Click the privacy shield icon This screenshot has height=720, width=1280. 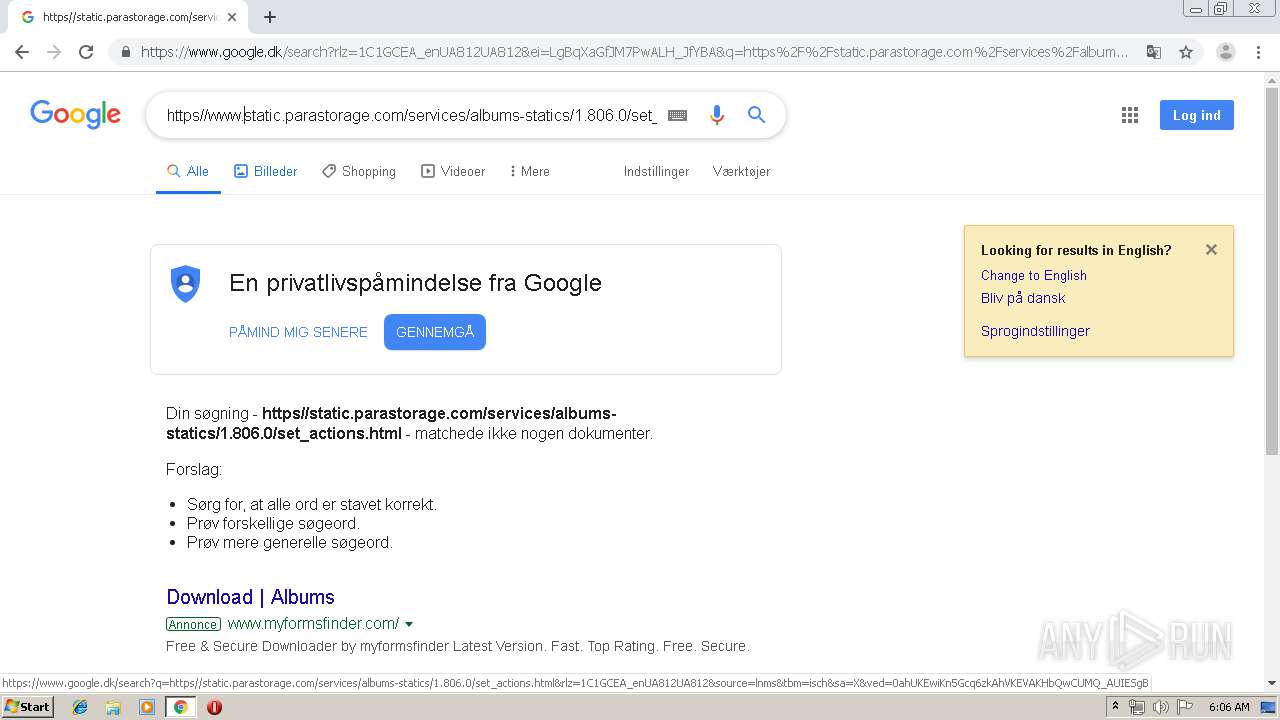pyautogui.click(x=186, y=284)
